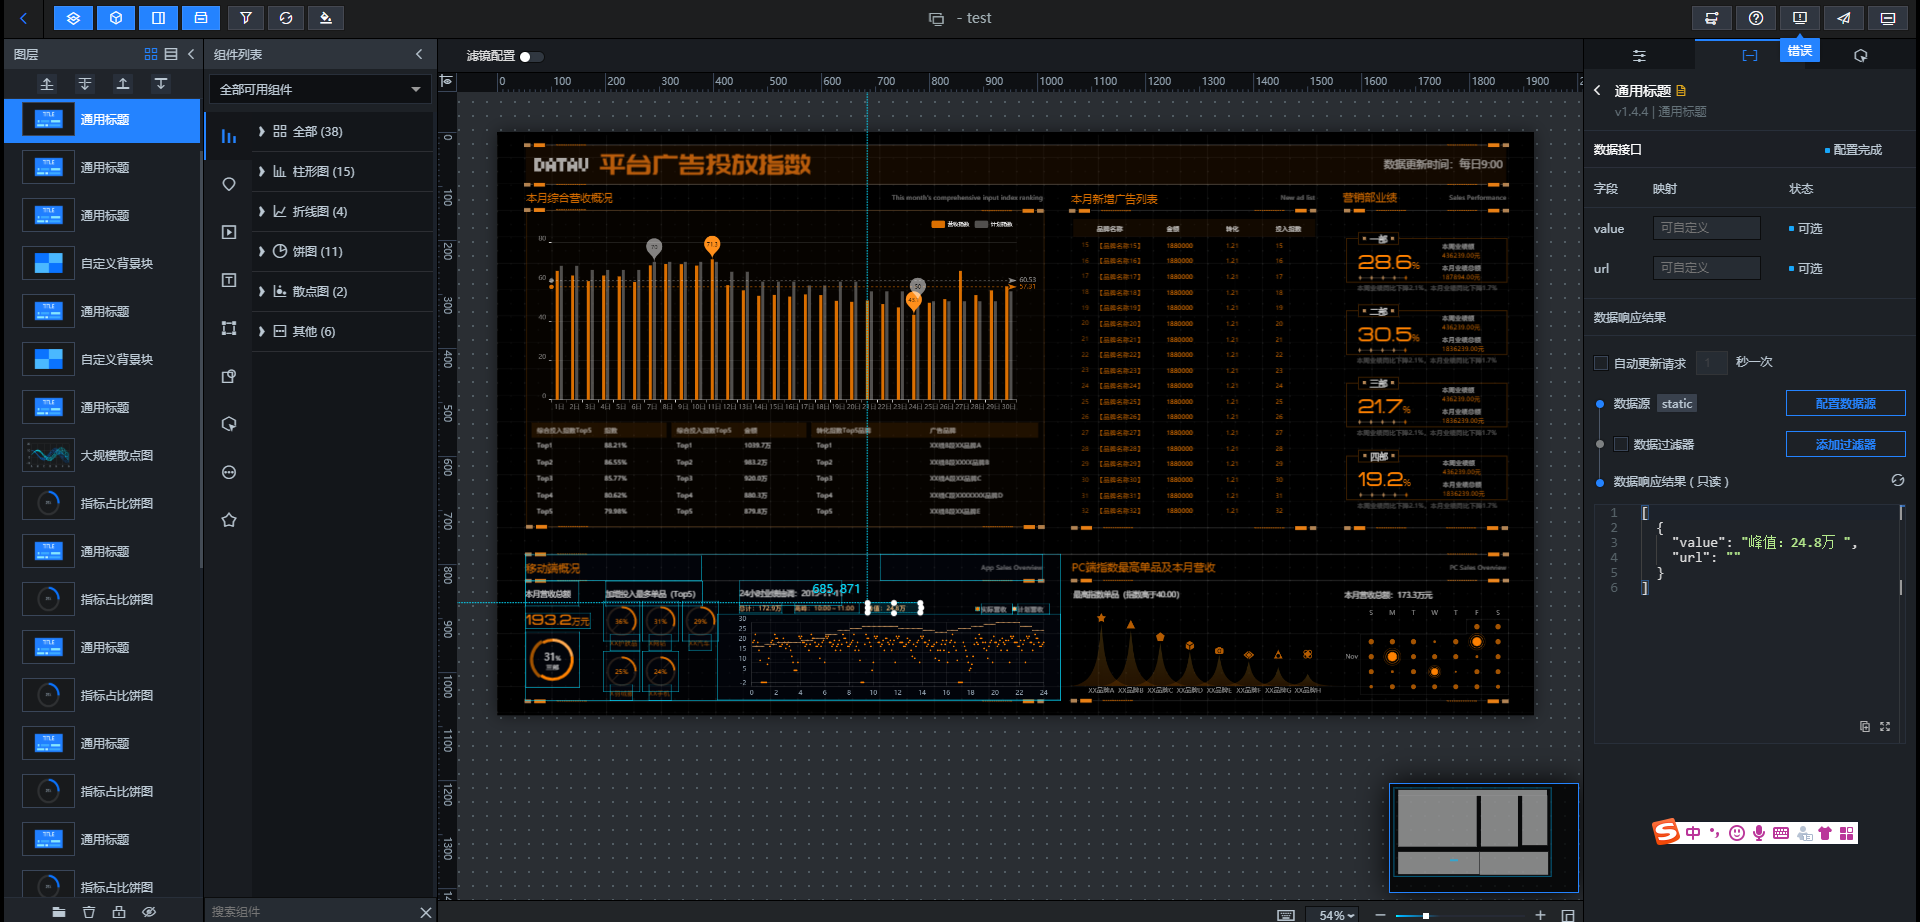
Task: Select the map category hexagon icon
Action: point(229,184)
